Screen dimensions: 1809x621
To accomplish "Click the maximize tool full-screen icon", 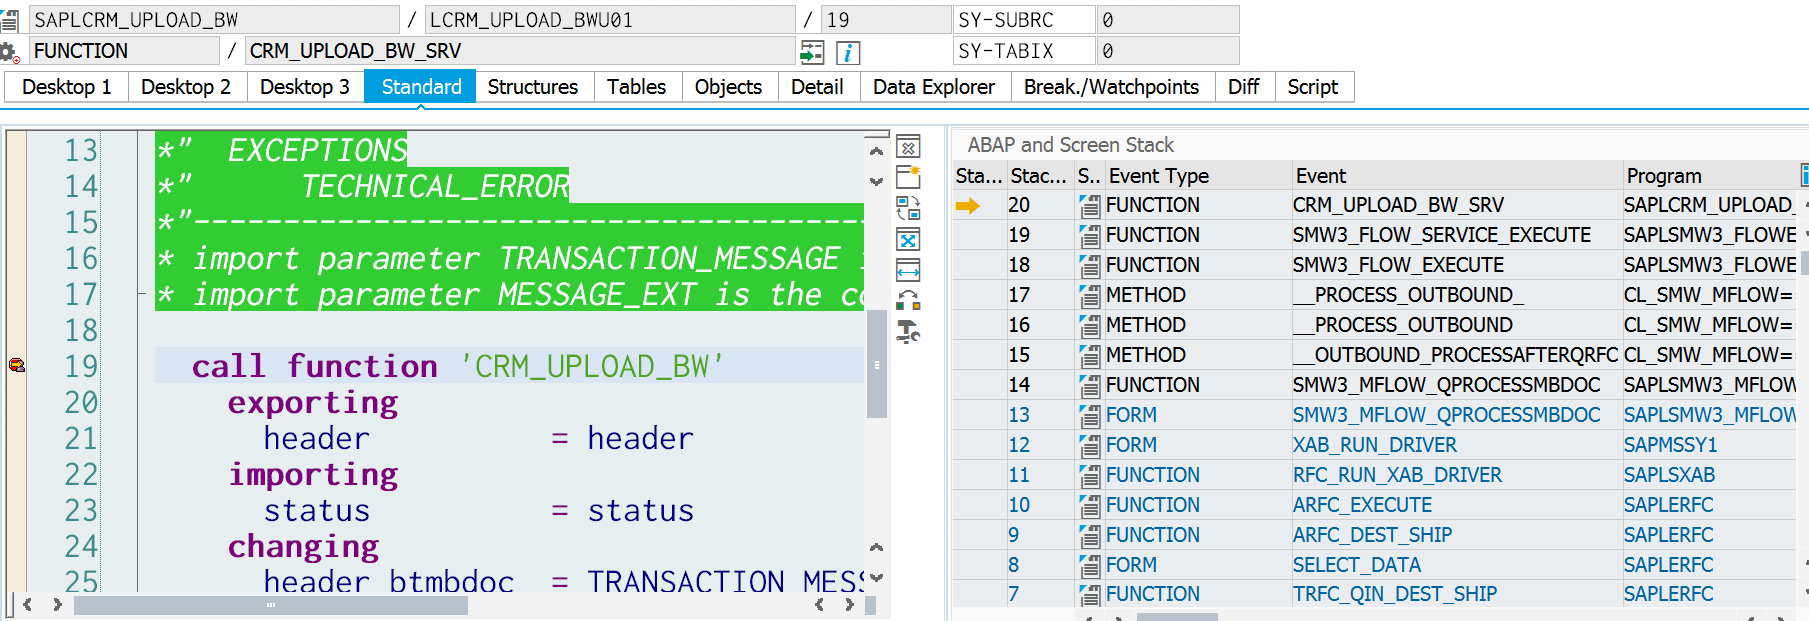I will pyautogui.click(x=908, y=239).
